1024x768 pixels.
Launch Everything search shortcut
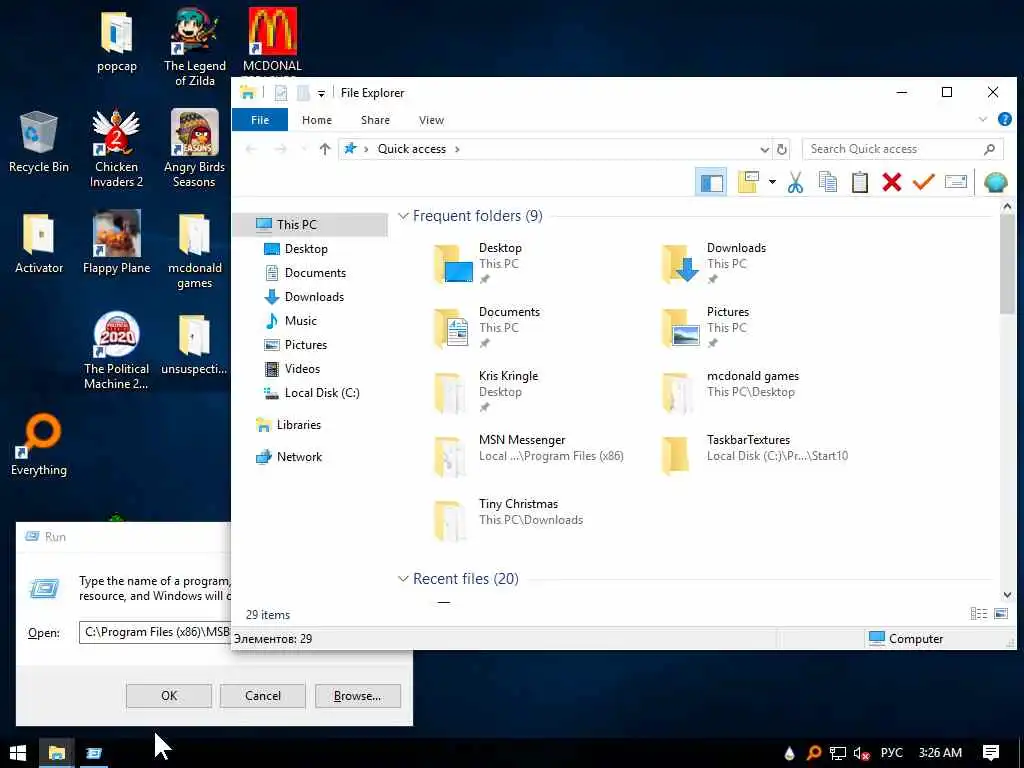[39, 445]
